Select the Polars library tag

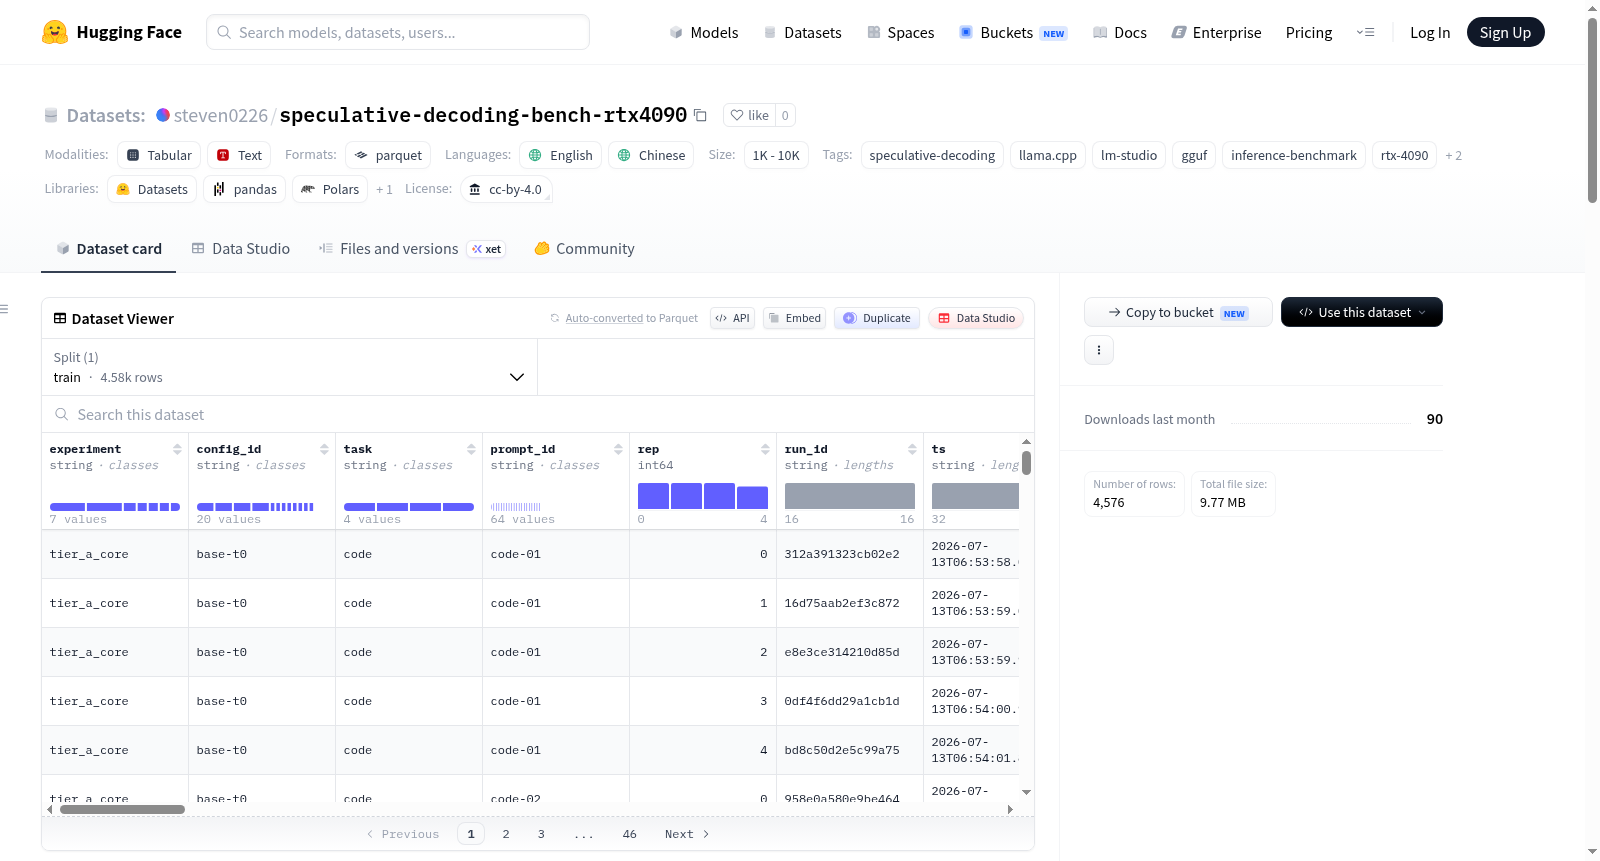coord(330,189)
